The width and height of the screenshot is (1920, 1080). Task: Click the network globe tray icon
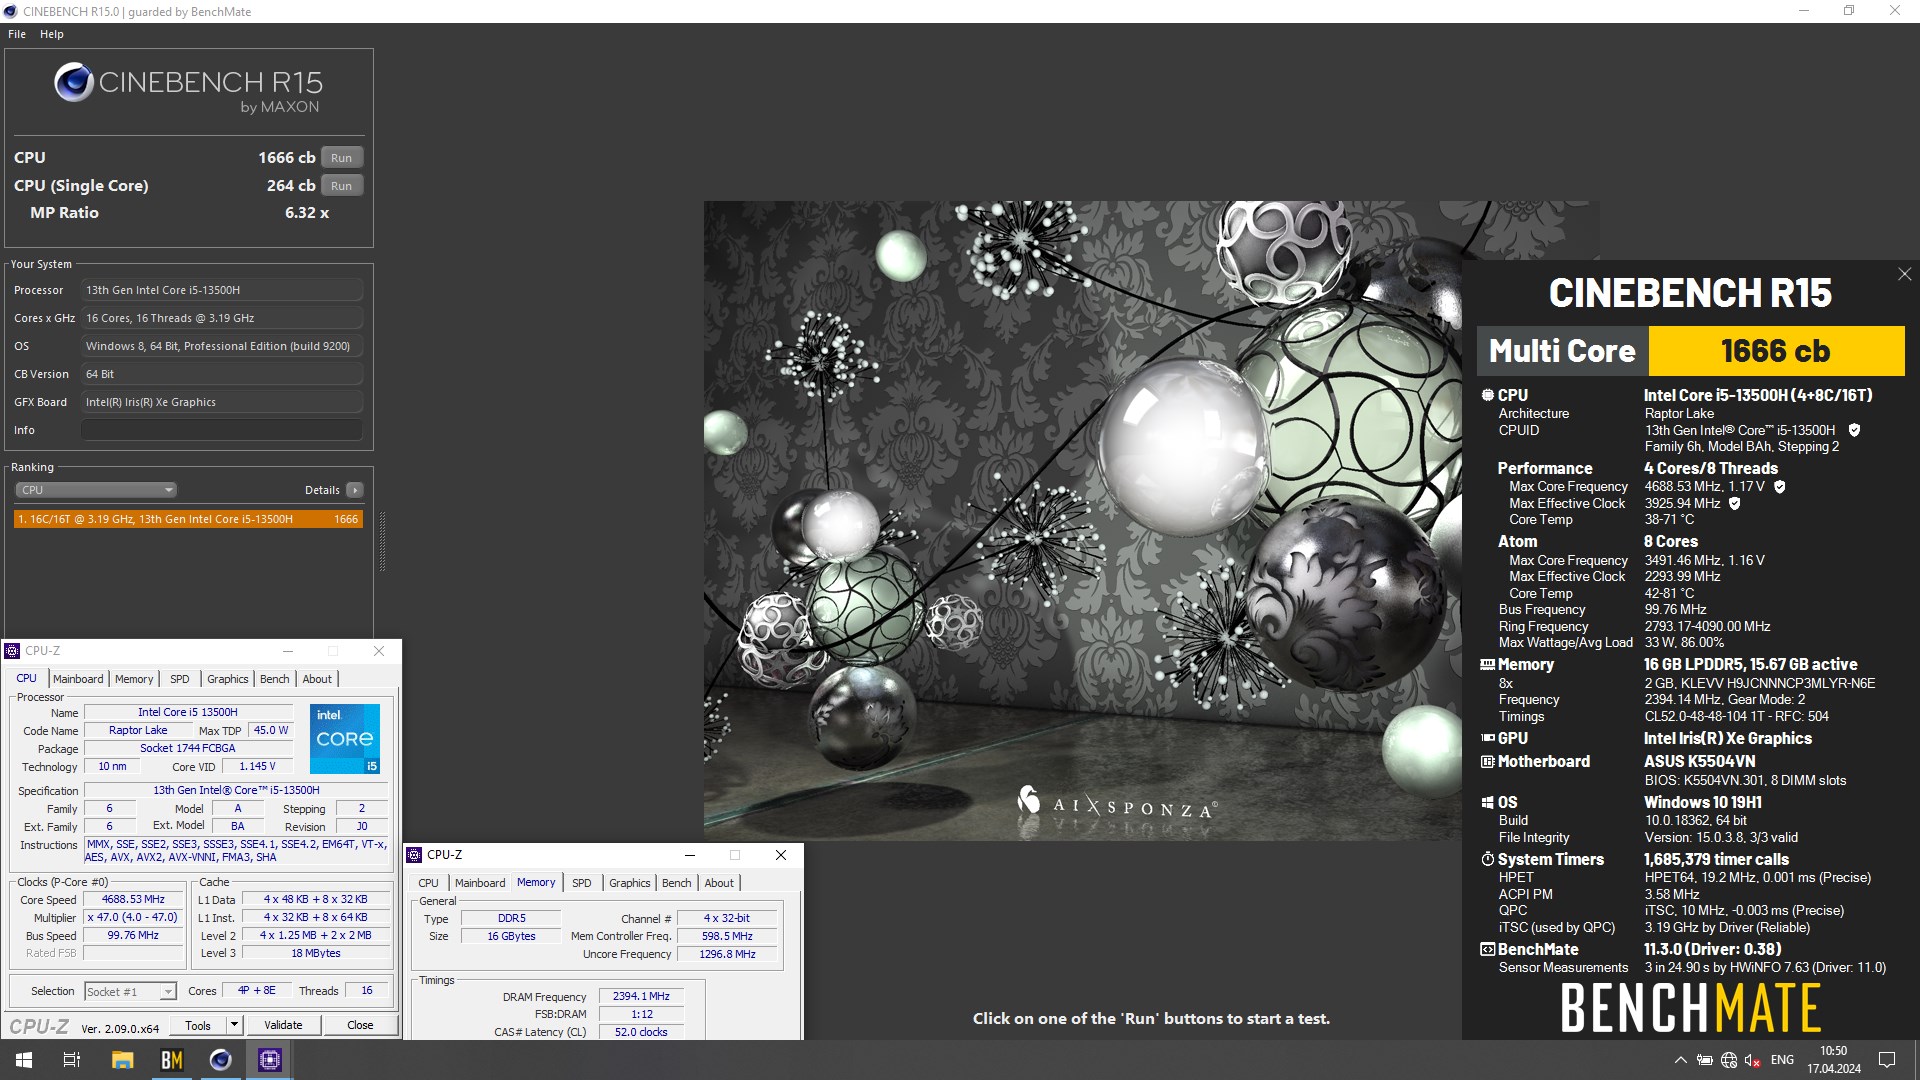[1729, 1060]
